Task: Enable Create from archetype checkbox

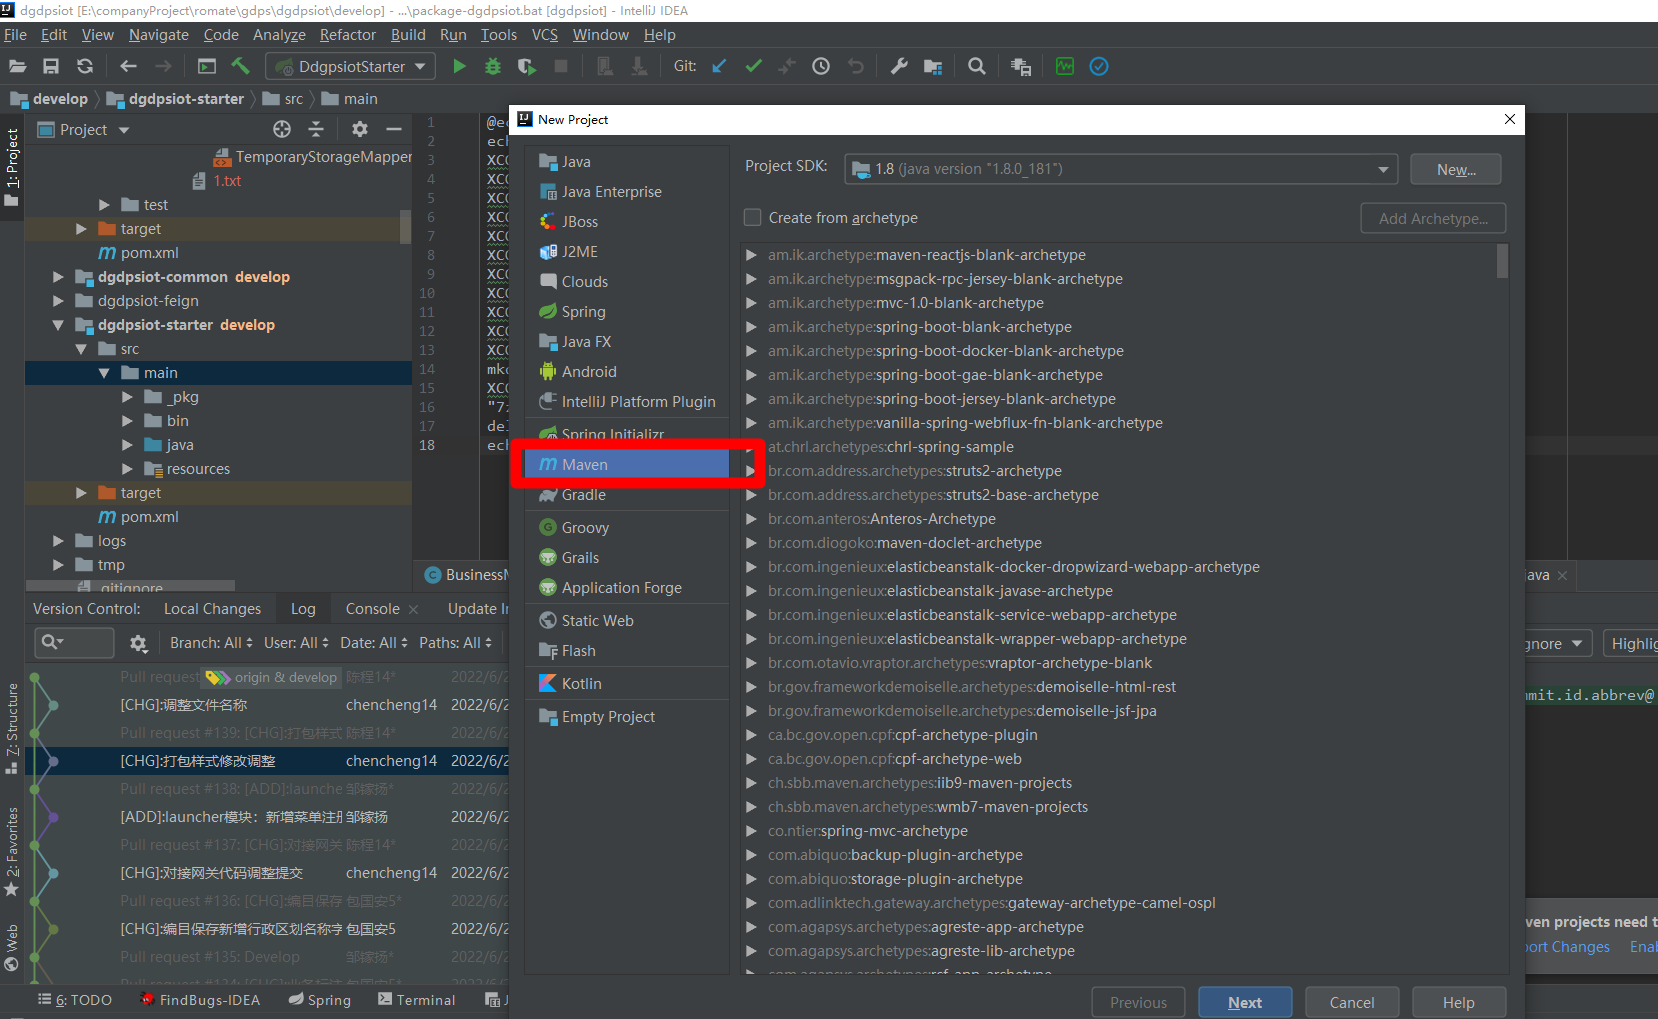Action: (x=753, y=217)
